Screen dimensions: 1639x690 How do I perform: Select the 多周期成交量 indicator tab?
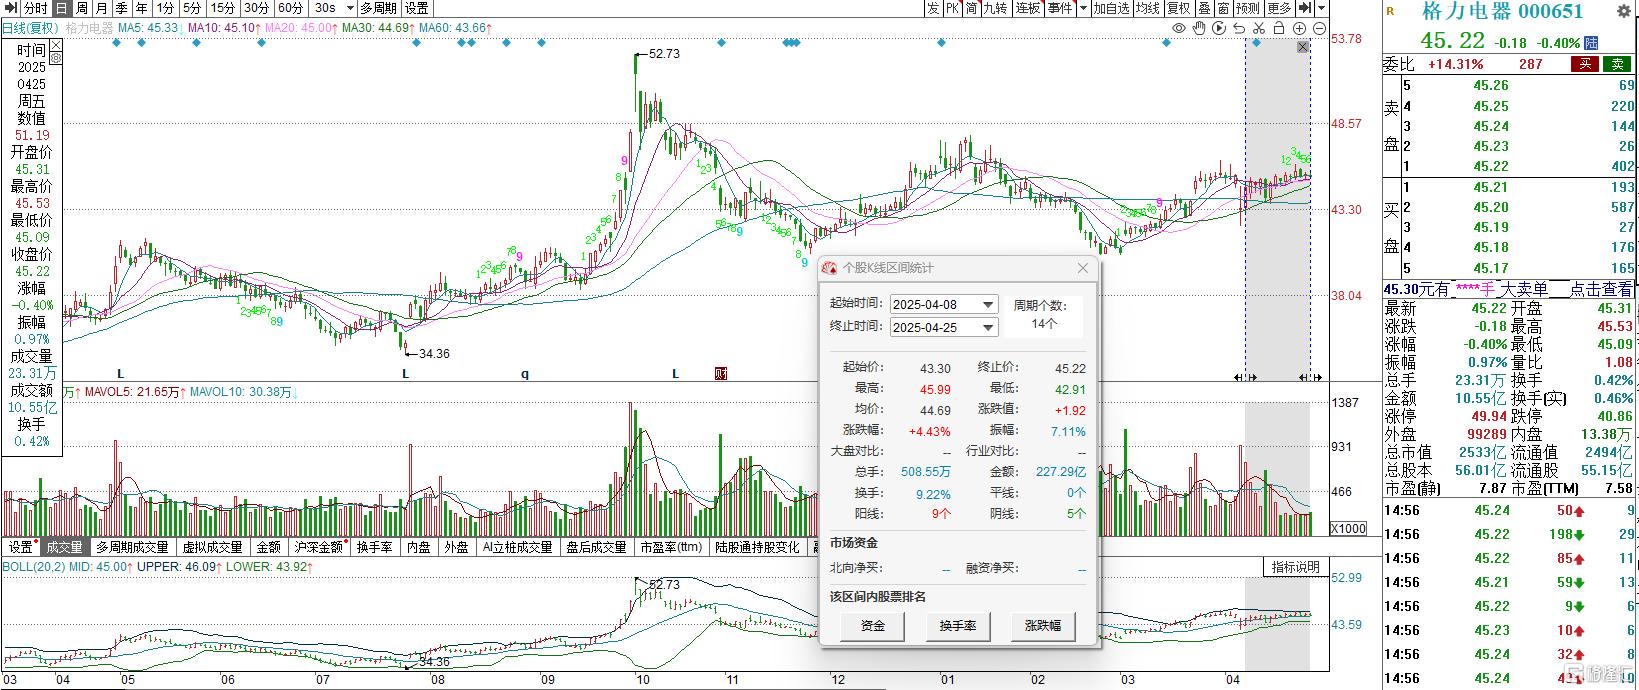point(133,547)
